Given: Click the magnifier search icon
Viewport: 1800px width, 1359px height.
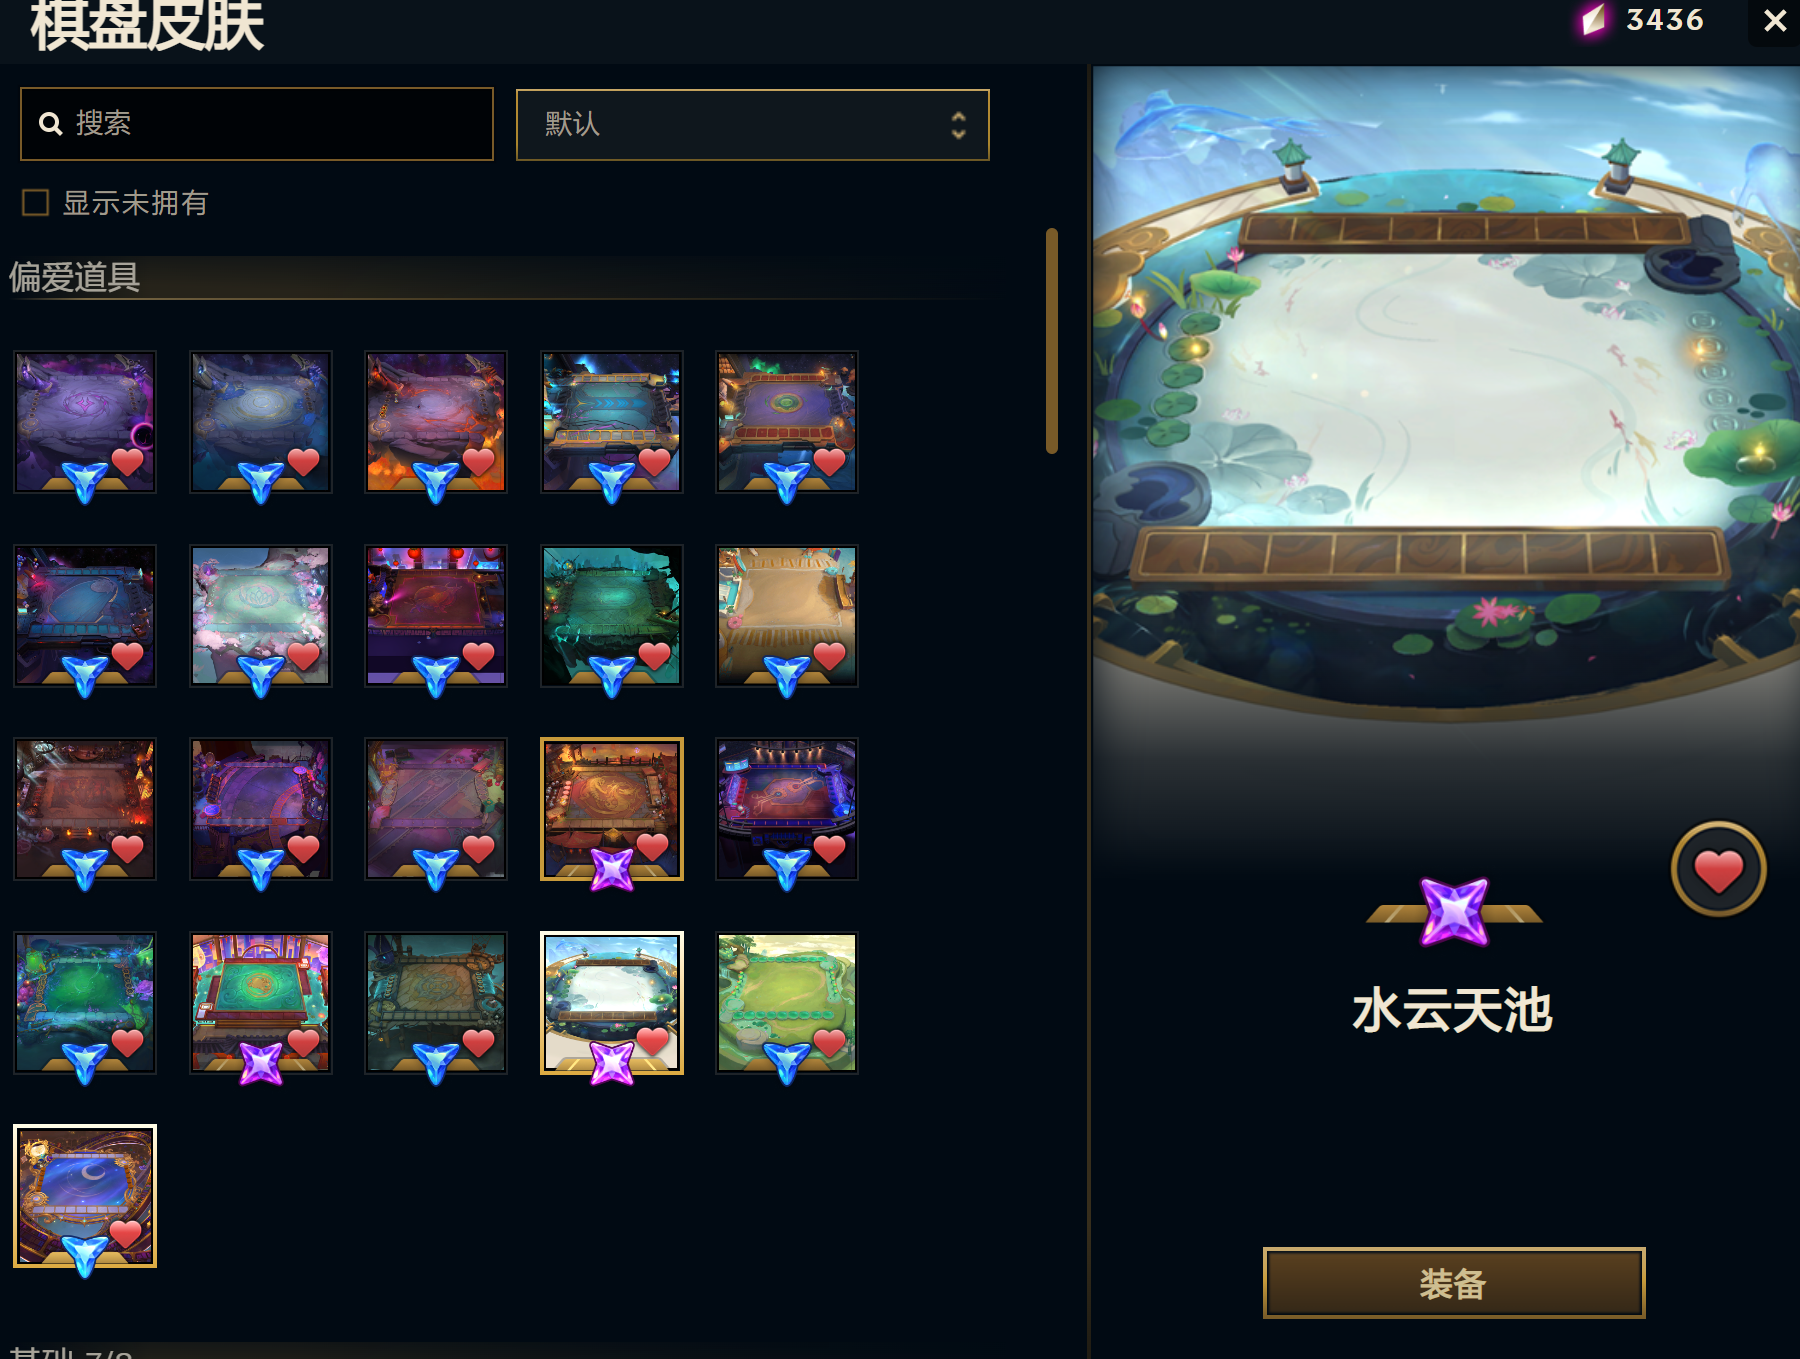Looking at the screenshot, I should pyautogui.click(x=50, y=123).
